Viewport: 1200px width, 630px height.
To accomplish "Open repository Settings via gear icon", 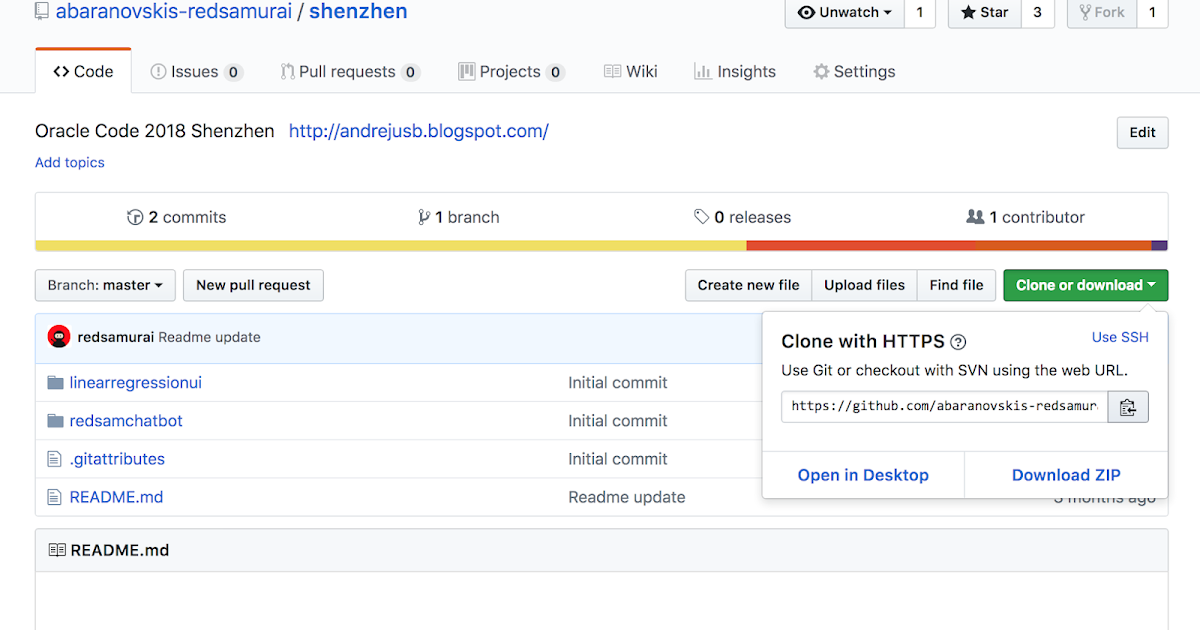I will pyautogui.click(x=823, y=71).
